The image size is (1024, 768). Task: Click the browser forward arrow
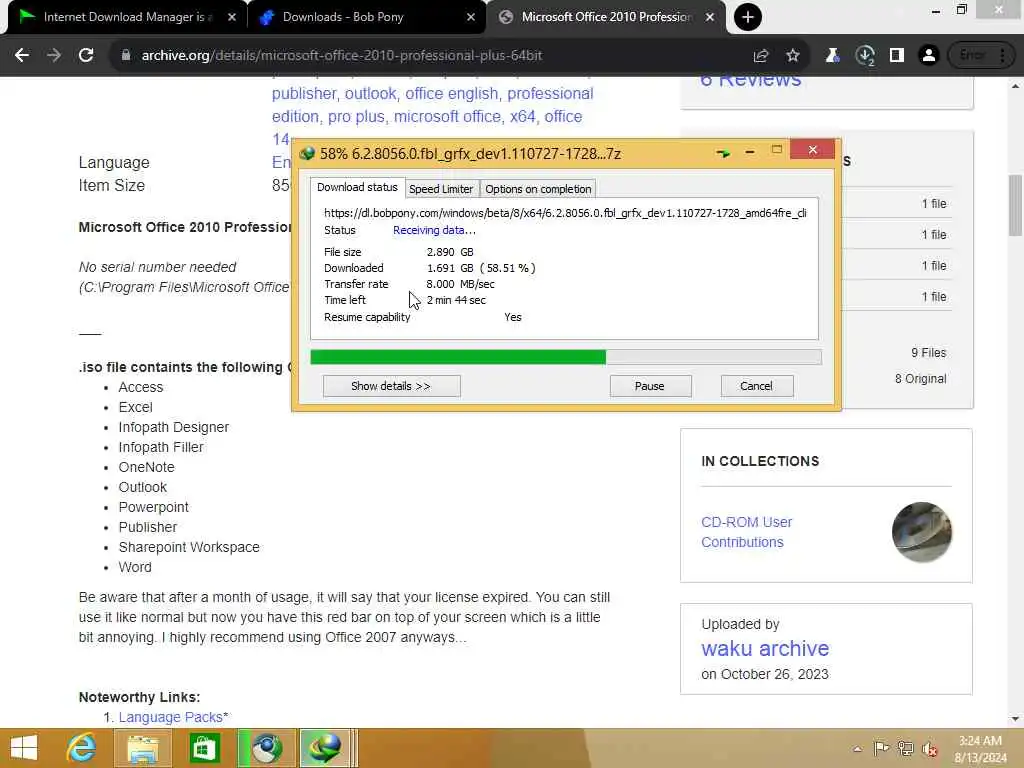pos(54,56)
